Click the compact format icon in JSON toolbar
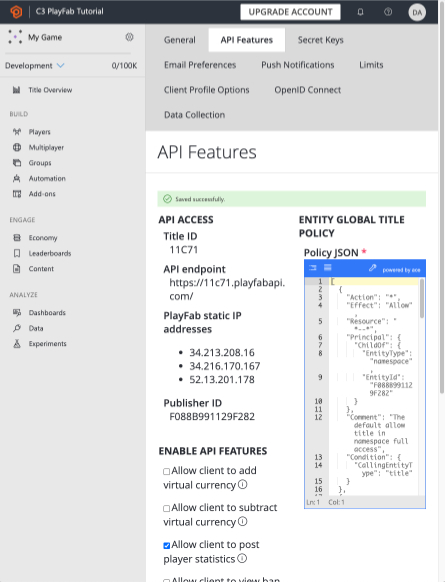Viewport: 445px width, 582px height. (328, 268)
